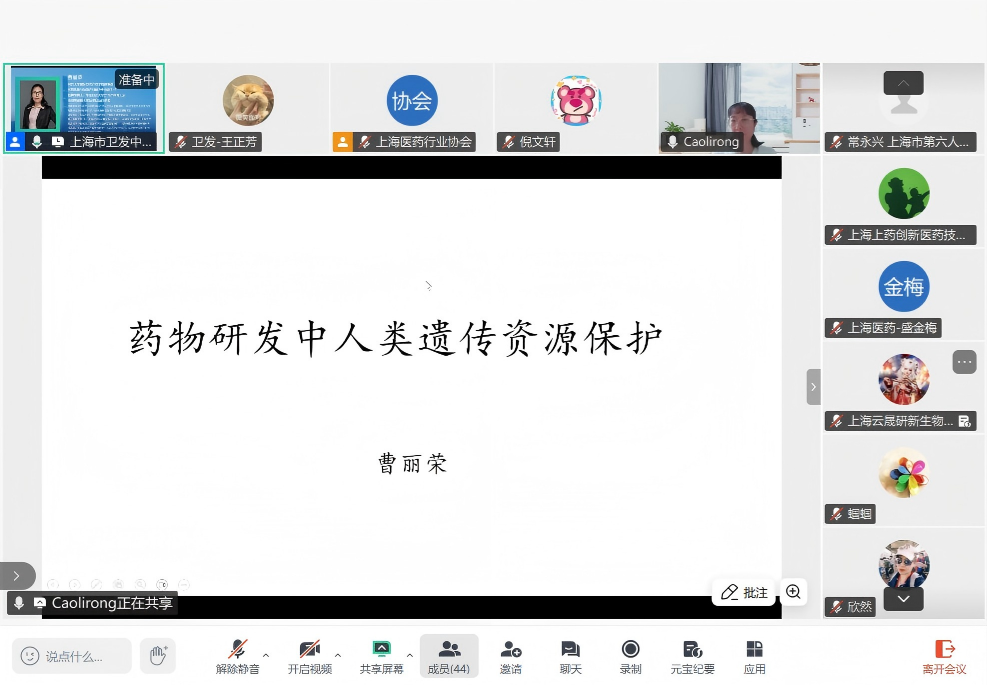Screen dimensions: 987x685
Task: Expand video options arrow next to 开启视频
Action: click(x=338, y=655)
